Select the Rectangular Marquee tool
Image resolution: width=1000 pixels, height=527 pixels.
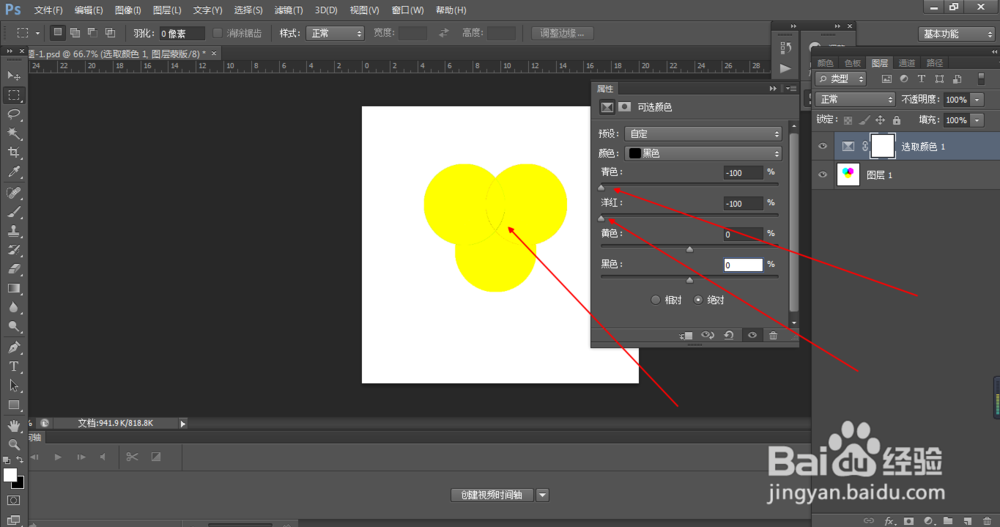point(13,95)
